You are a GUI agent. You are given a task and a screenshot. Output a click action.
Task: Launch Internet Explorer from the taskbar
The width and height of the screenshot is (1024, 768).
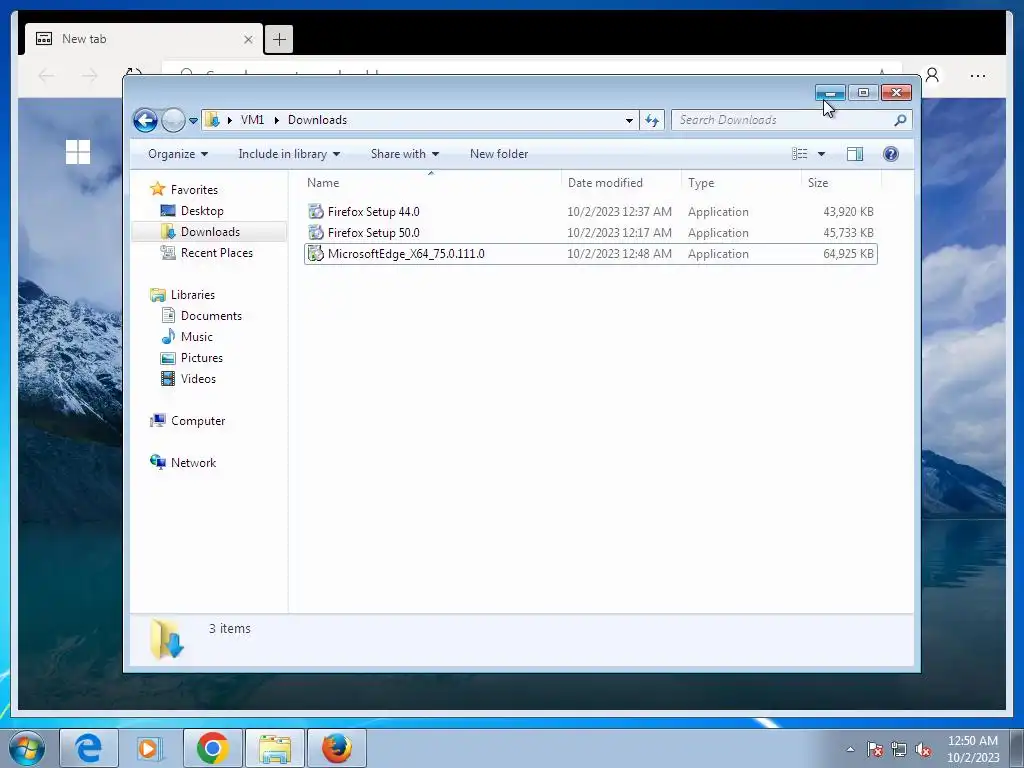coord(89,748)
